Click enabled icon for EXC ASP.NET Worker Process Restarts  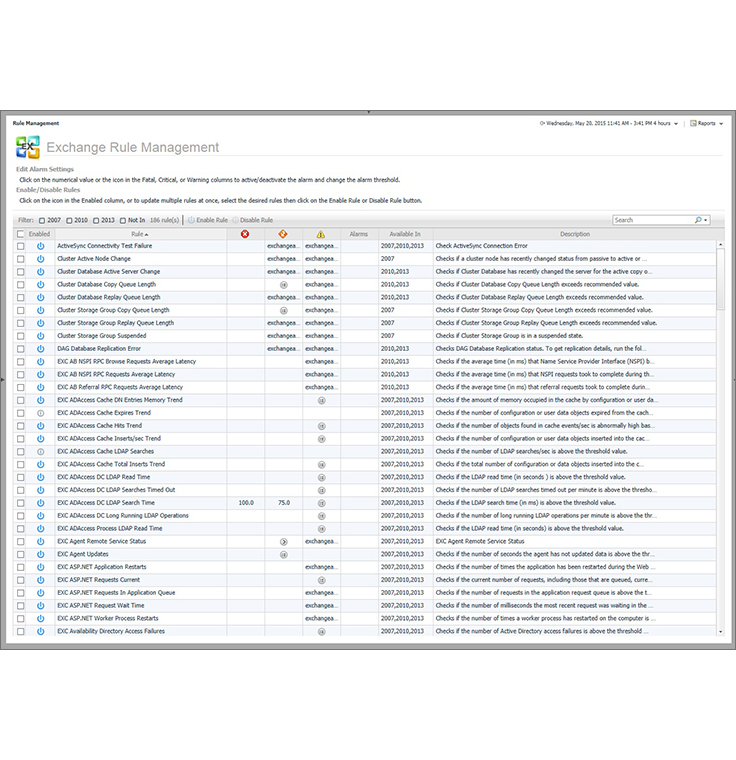coord(41,619)
